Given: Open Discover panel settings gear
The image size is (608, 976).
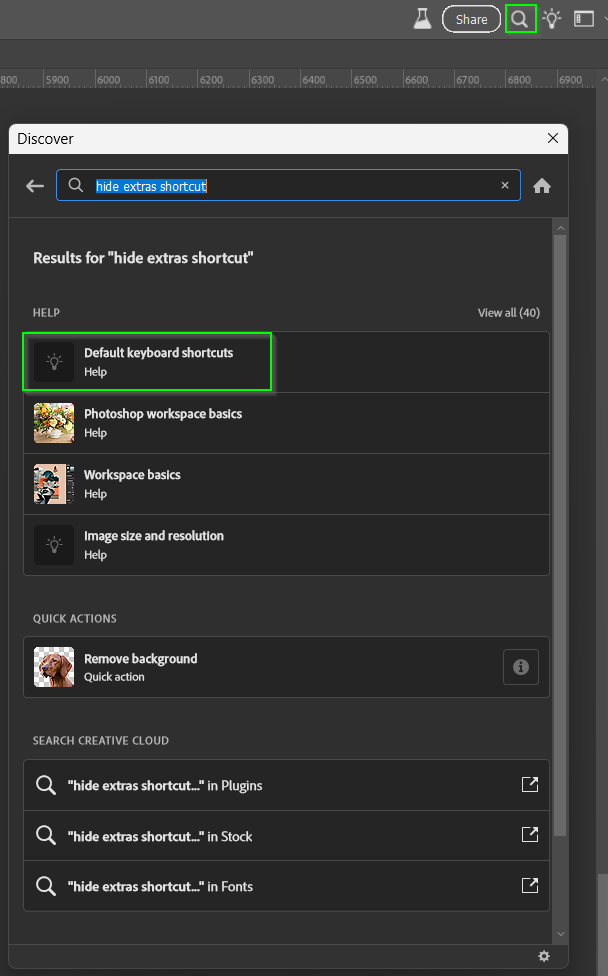Looking at the screenshot, I should click(544, 956).
